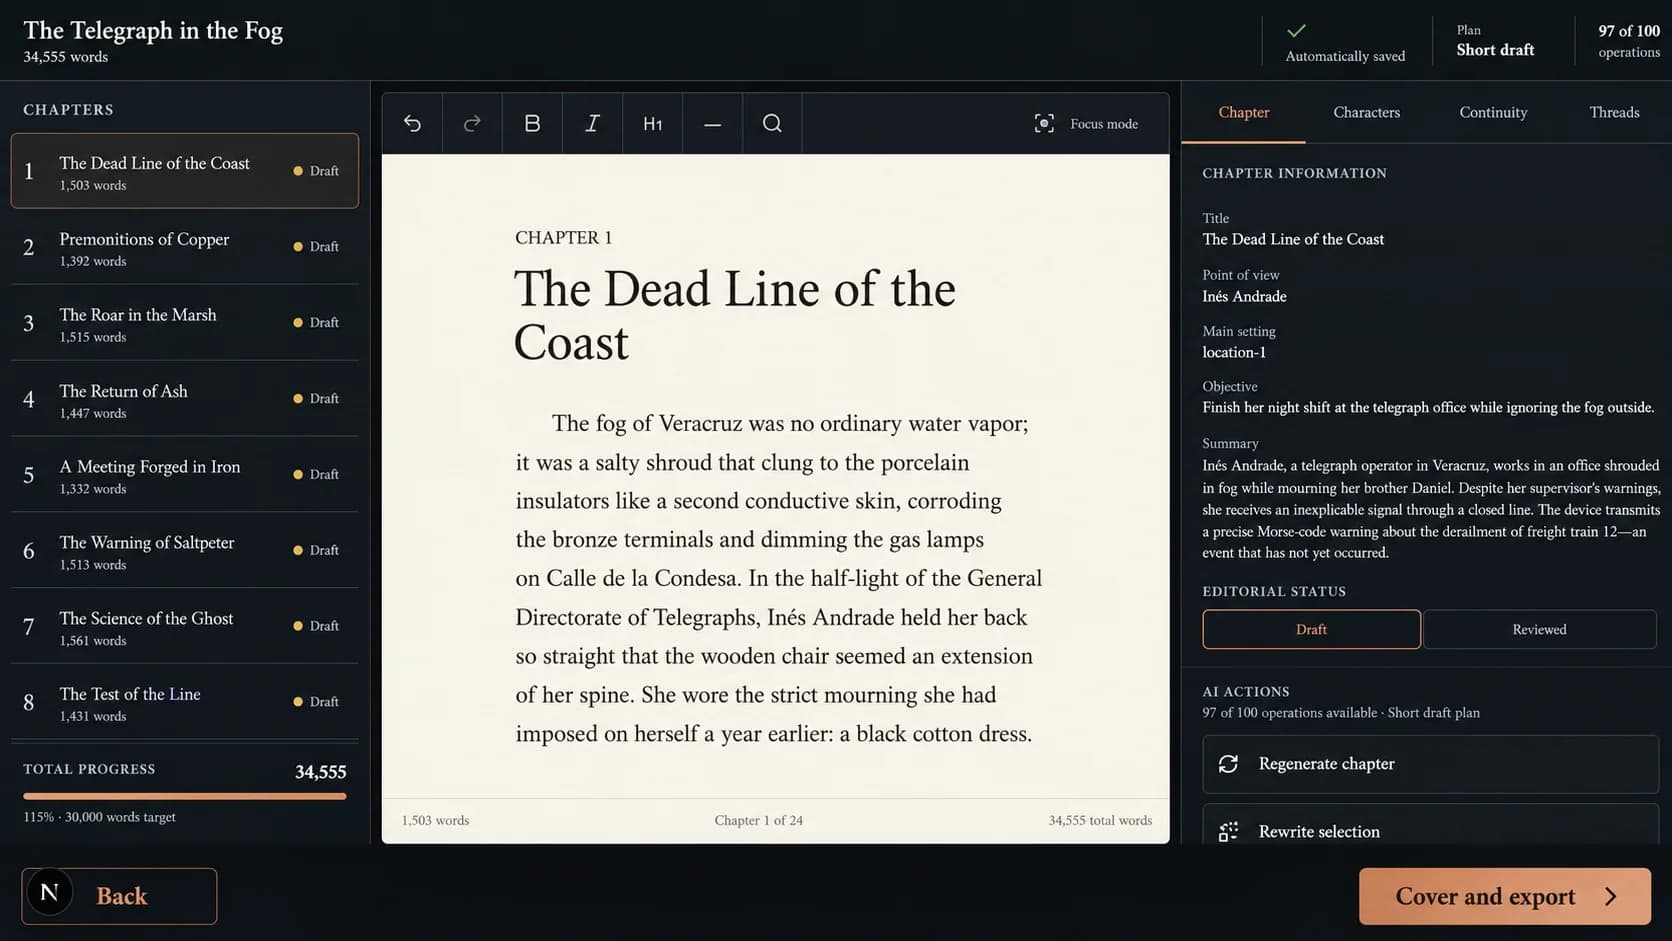The height and width of the screenshot is (941, 1672).
Task: Set editorial status to Draft
Action: pos(1311,629)
